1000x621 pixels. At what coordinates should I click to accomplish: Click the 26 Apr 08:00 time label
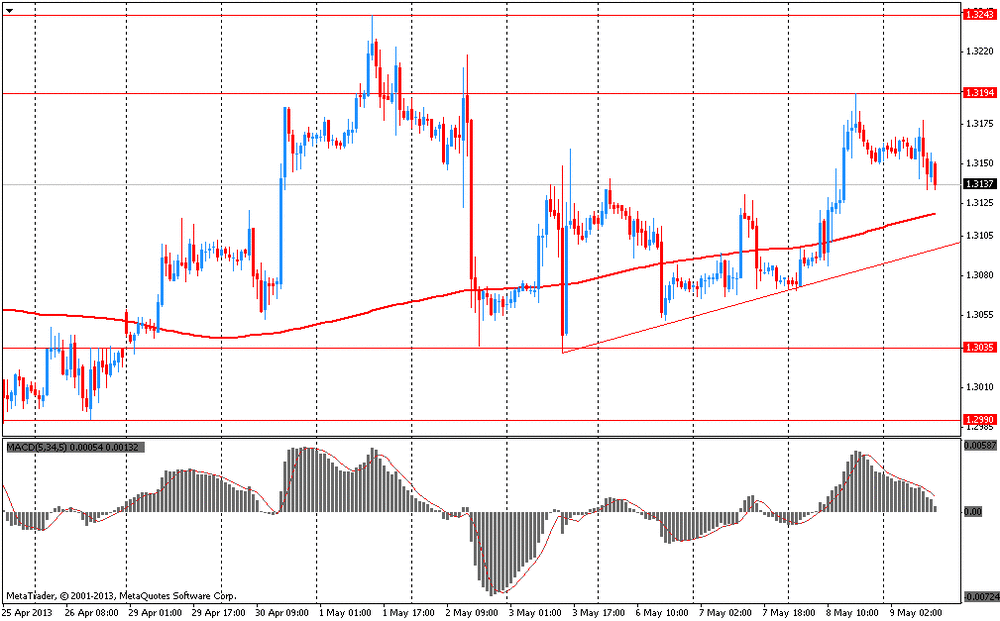(x=92, y=613)
